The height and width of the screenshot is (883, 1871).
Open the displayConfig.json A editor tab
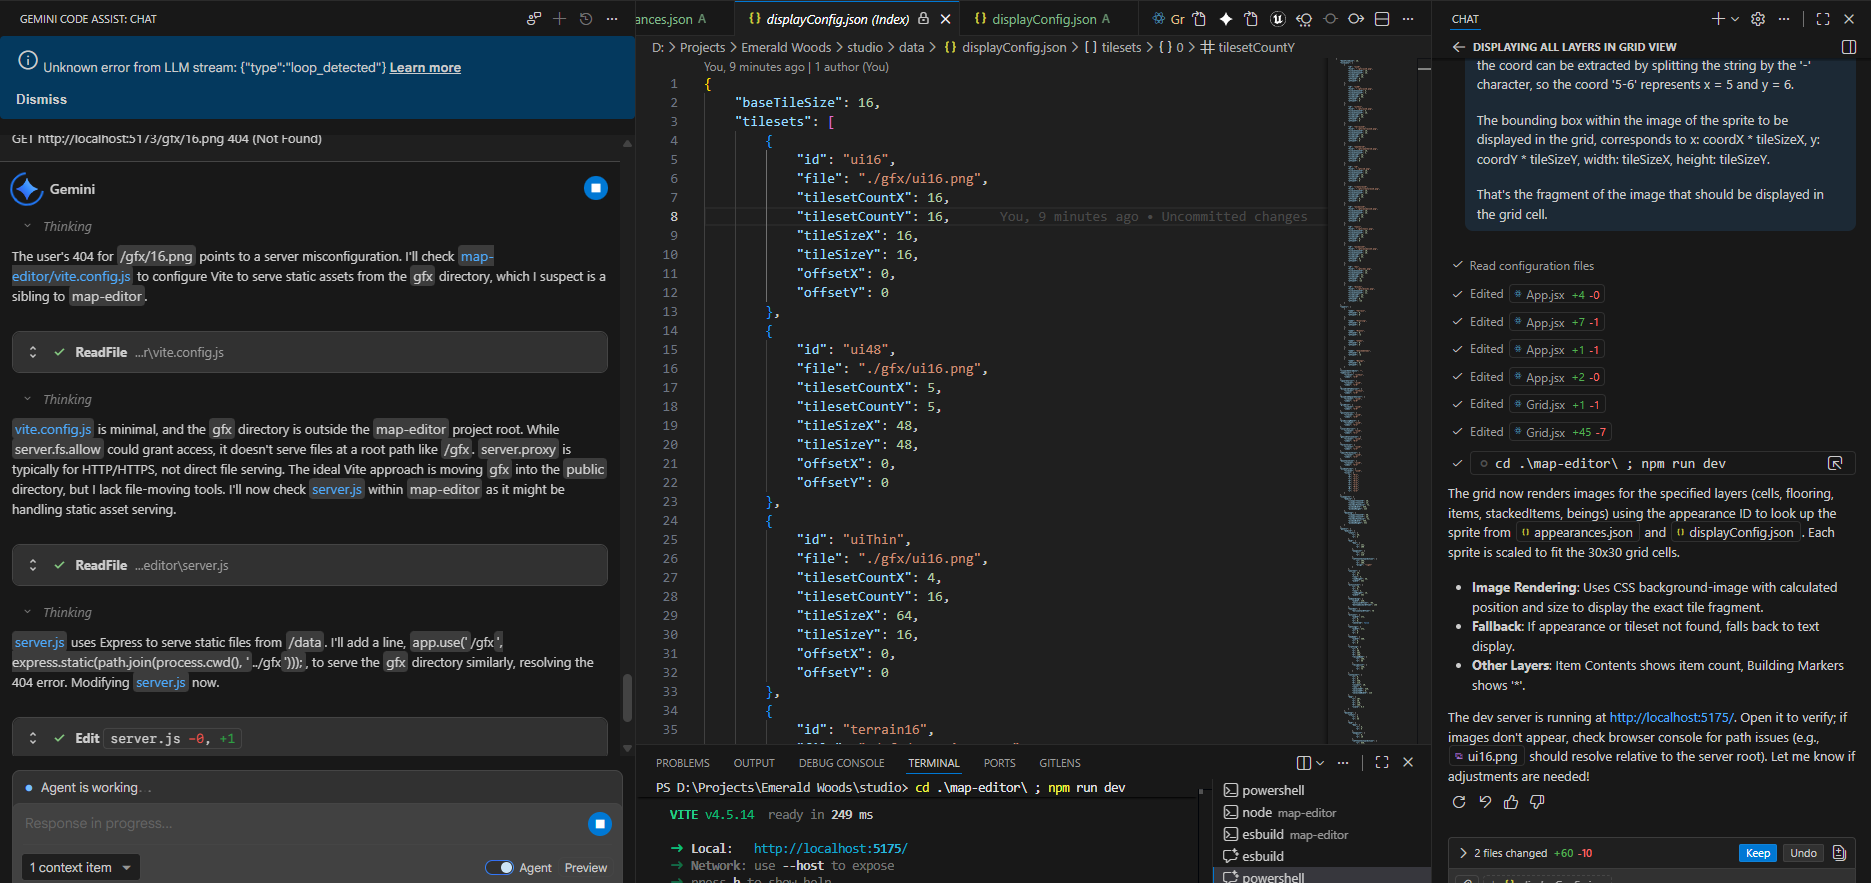(x=1041, y=19)
